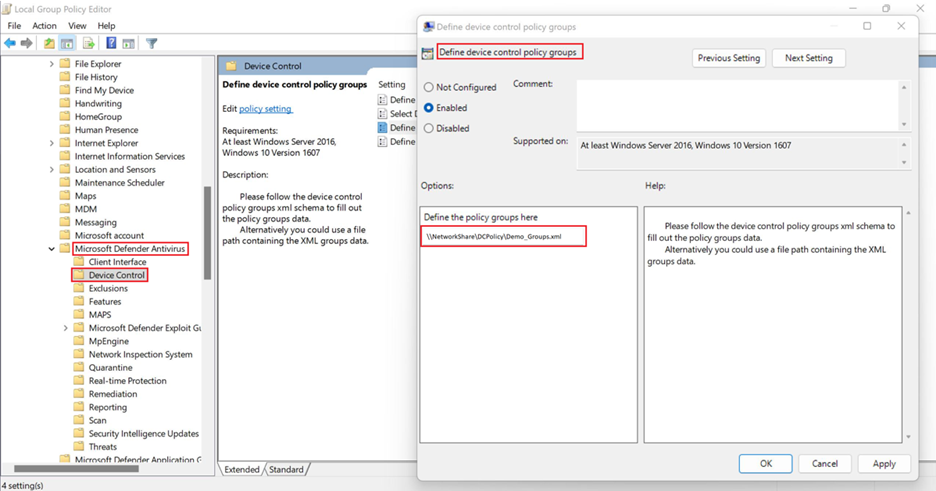Maximize the Define device control dialog
Screen dimensions: 936x491
867,26
